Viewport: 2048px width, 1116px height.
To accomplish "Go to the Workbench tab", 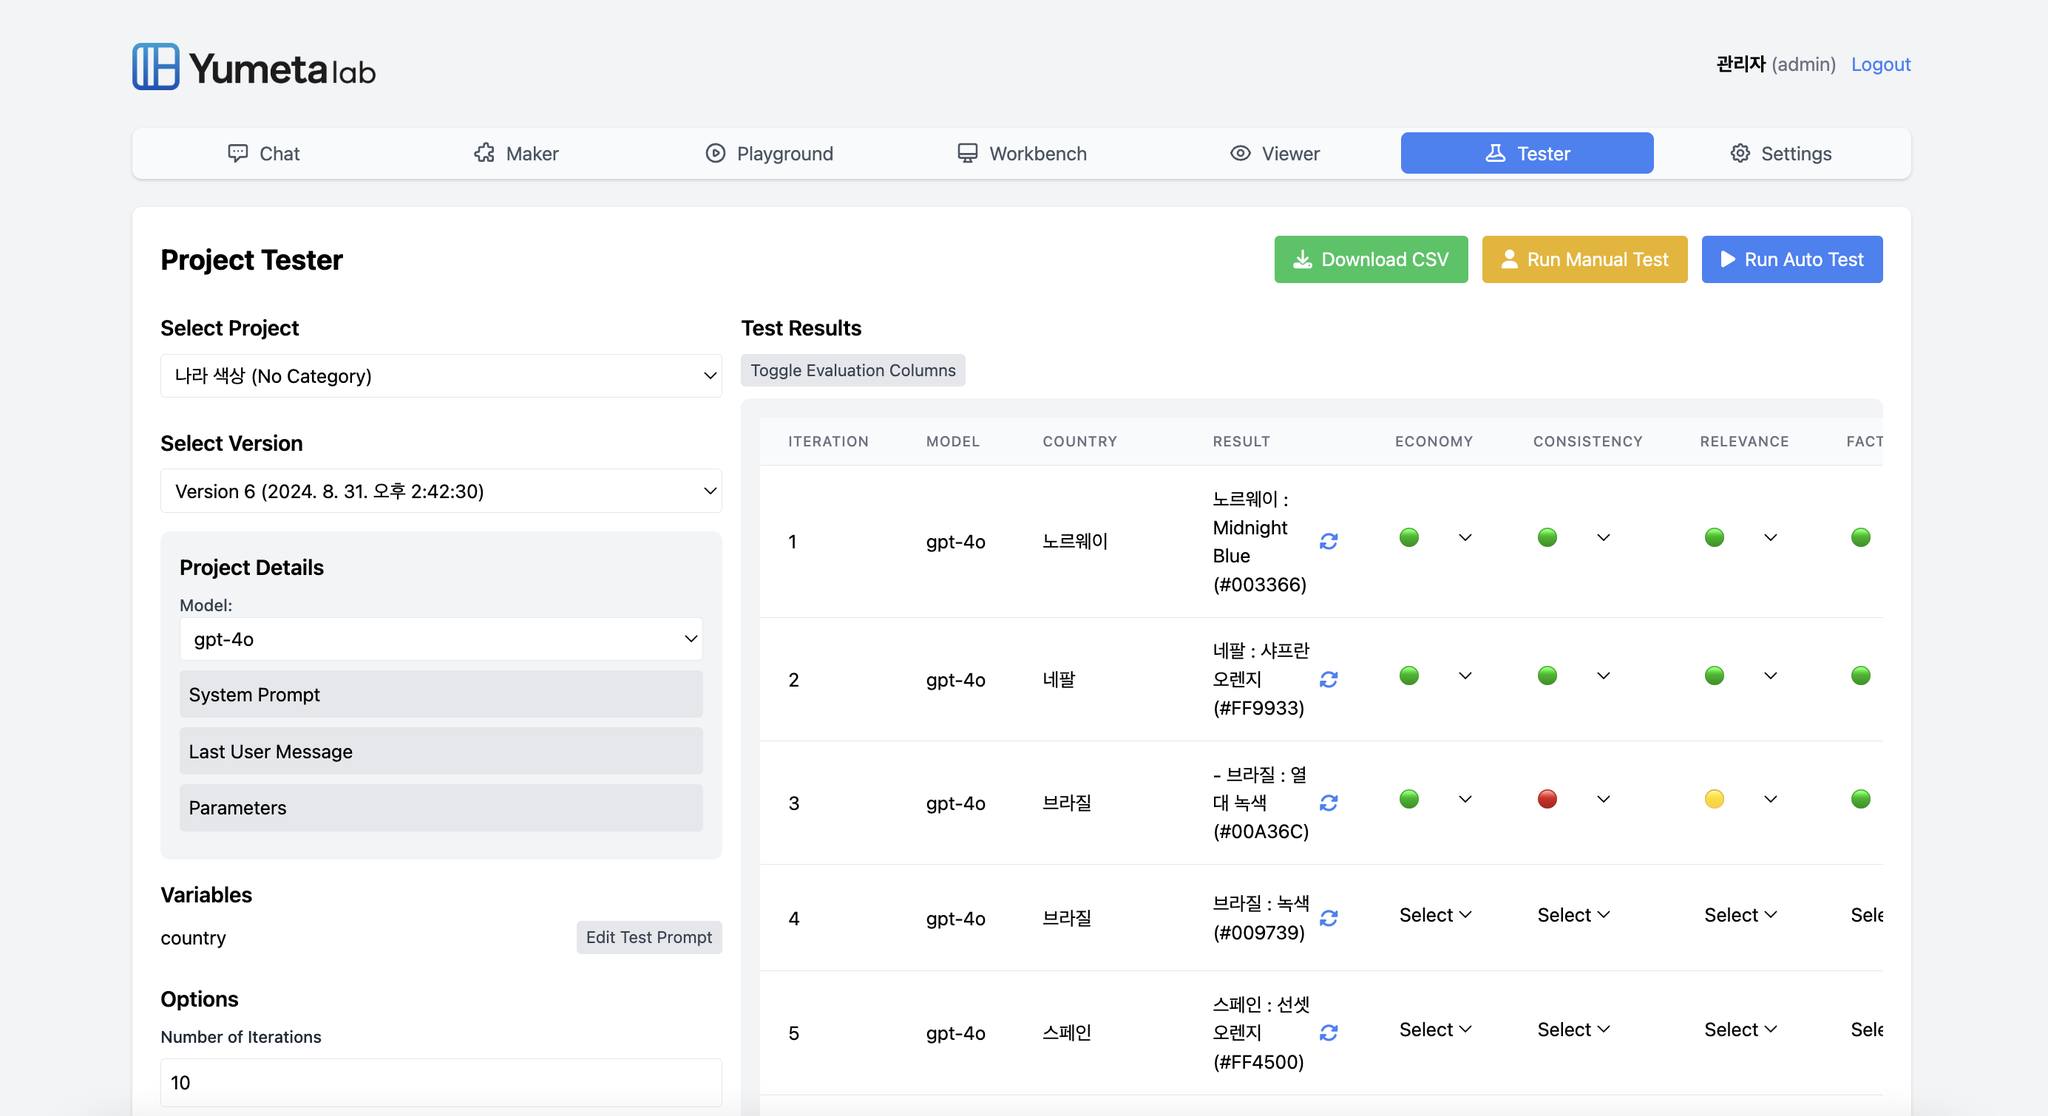I will pyautogui.click(x=1022, y=153).
